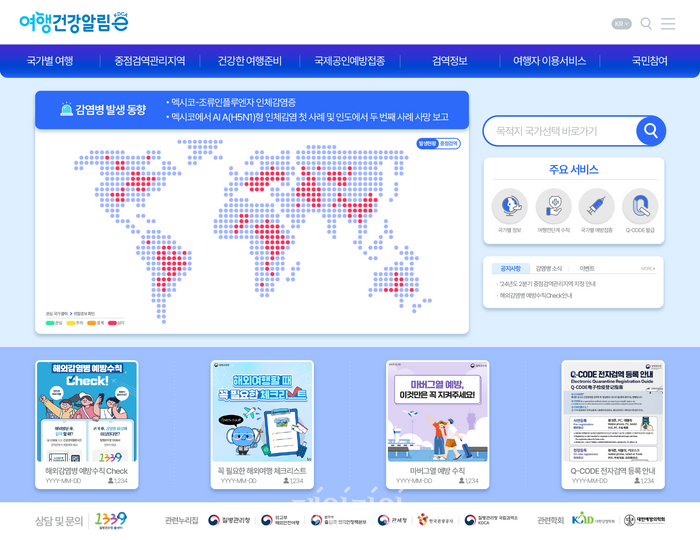Screen dimensions: 700x540
Task: Toggle map to 중점검역 view
Action: click(x=449, y=144)
